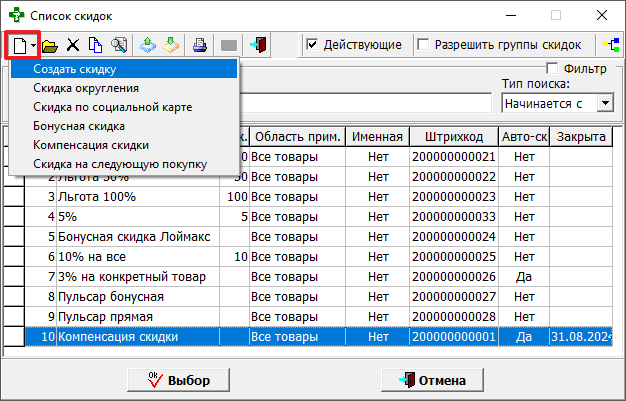Image resolution: width=626 pixels, height=401 pixels.
Task: Click the tree structure icon at toolbar right
Action: click(x=611, y=45)
